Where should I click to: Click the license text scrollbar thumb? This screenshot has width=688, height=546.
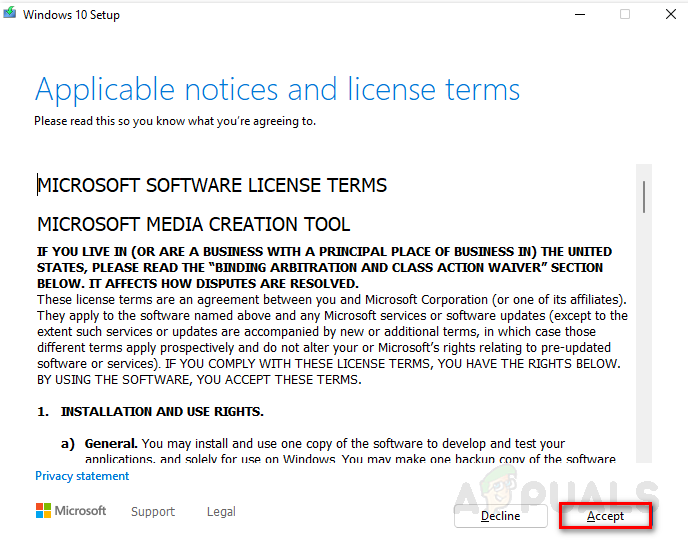pos(644,197)
